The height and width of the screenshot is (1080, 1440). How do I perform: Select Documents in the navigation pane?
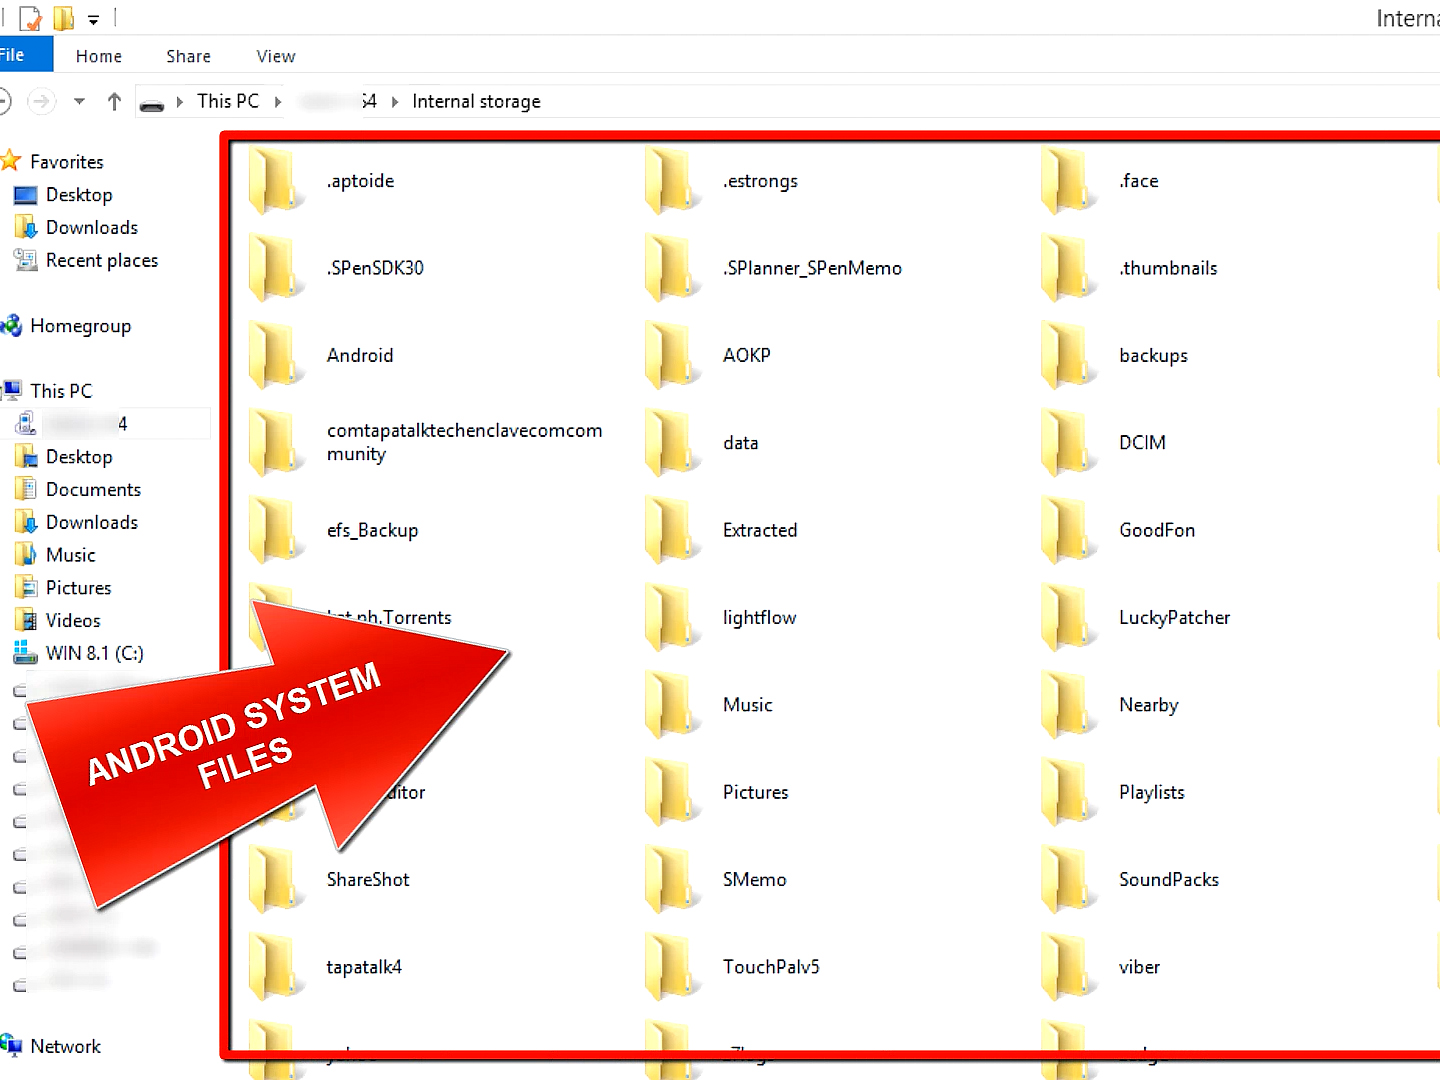click(x=92, y=489)
